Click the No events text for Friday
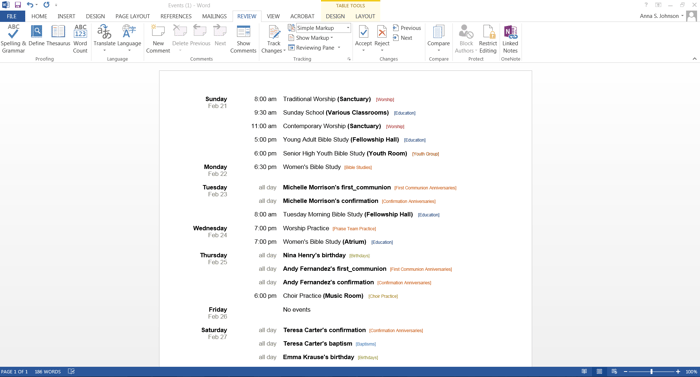Viewport: 700px width, 377px height. (x=296, y=310)
